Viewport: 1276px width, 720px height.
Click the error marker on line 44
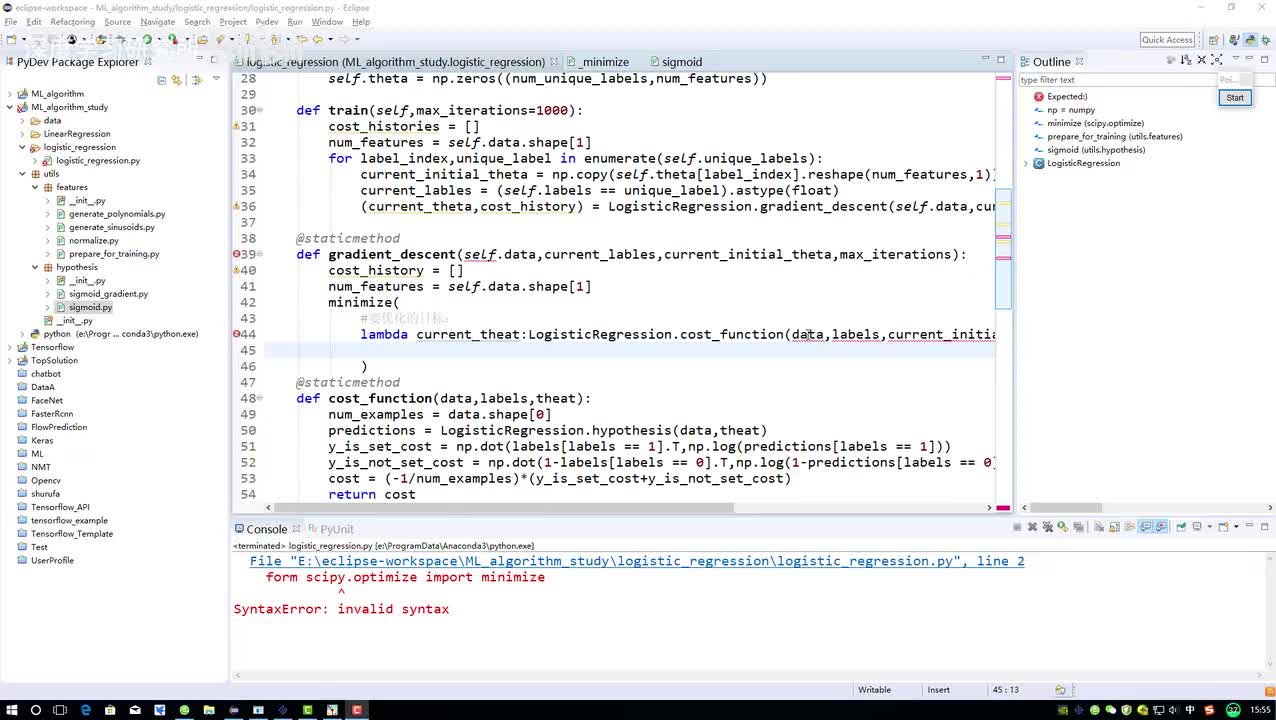pyautogui.click(x=236, y=334)
